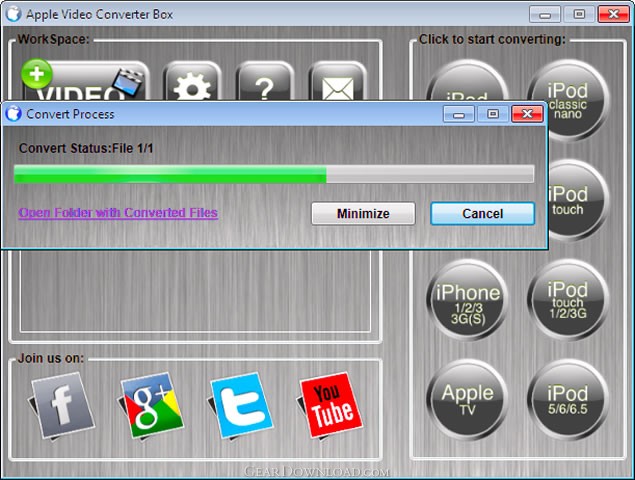Viewport: 635px width, 480px height.
Task: Open the YouTube icon
Action: (x=330, y=406)
